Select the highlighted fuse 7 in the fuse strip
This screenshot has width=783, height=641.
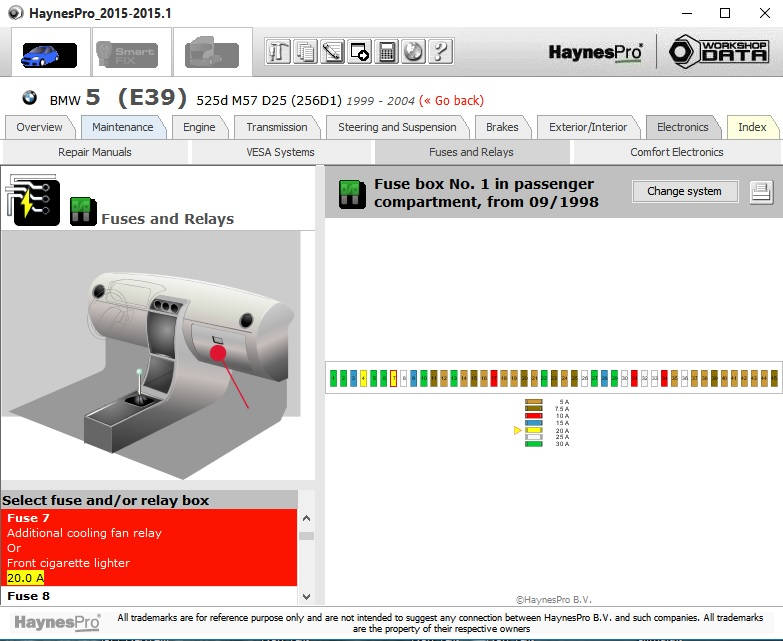click(x=394, y=379)
